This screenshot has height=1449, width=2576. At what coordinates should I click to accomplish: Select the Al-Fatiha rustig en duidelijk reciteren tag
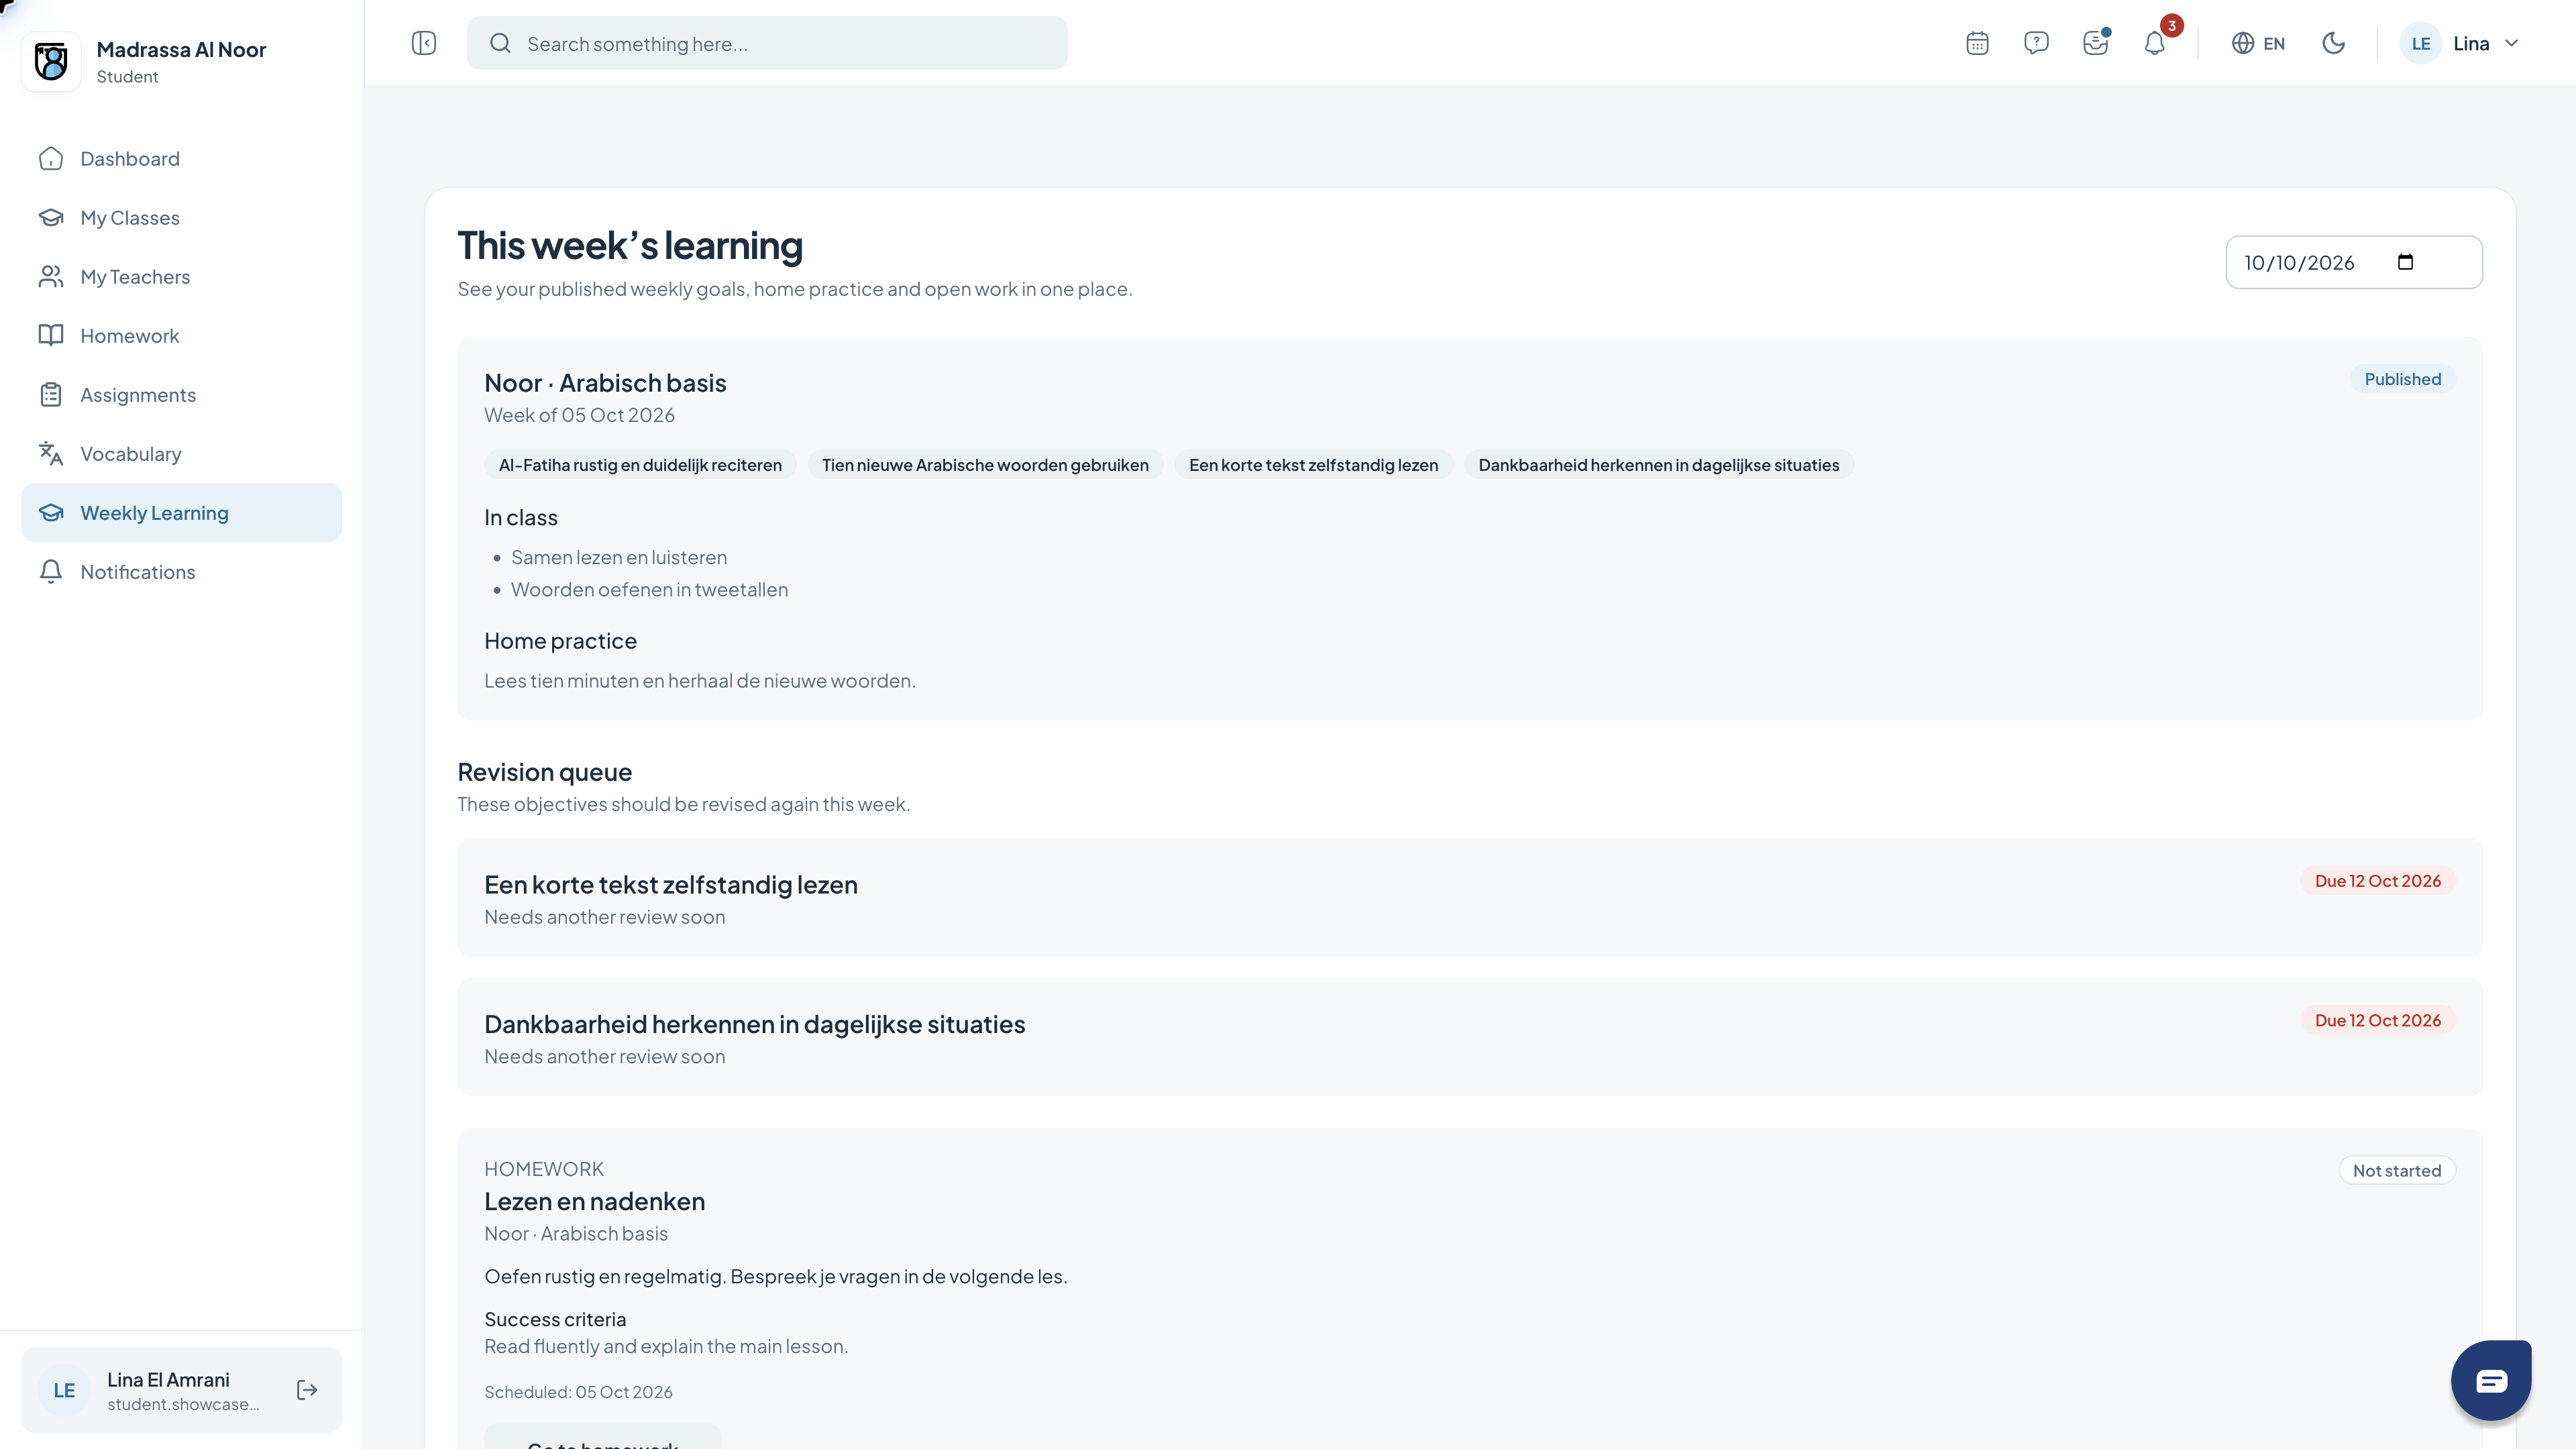[640, 465]
